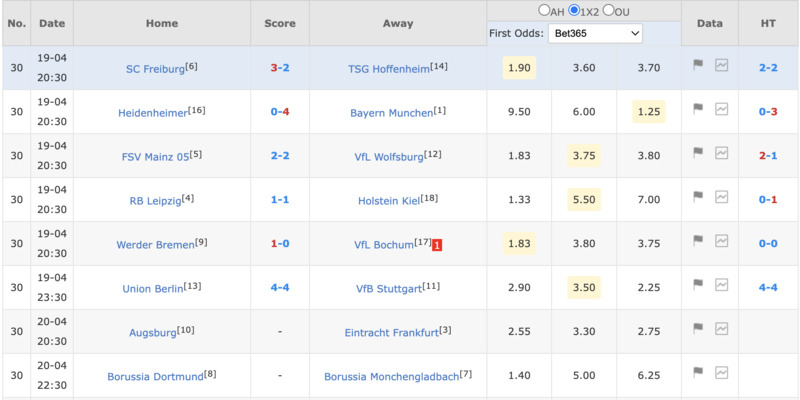The image size is (800, 400).
Task: Open Eintracht Frankfurt team link
Action: click(391, 333)
